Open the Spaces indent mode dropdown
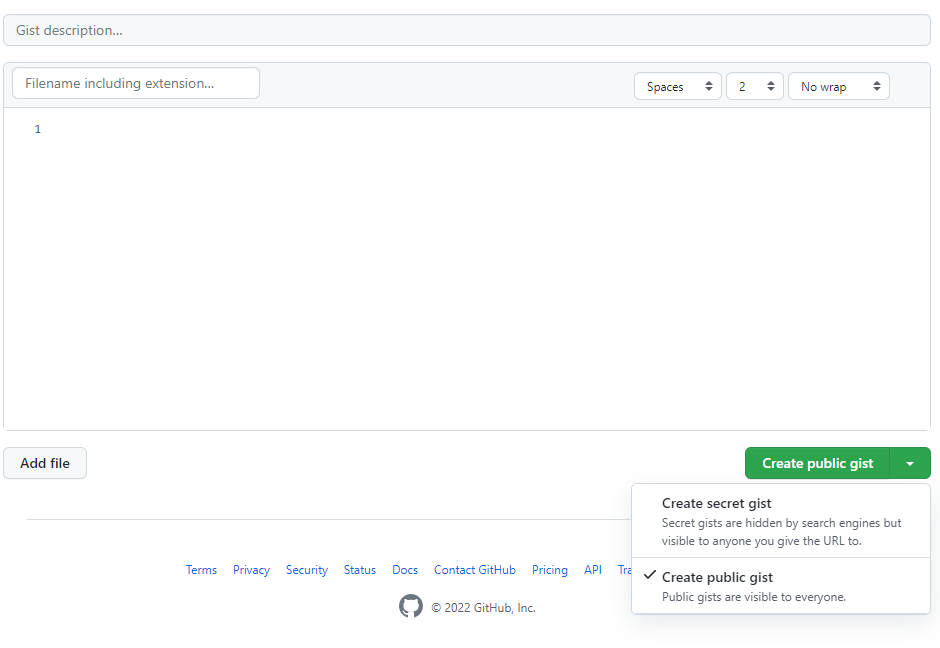Viewport: 940px width, 648px height. click(x=677, y=86)
